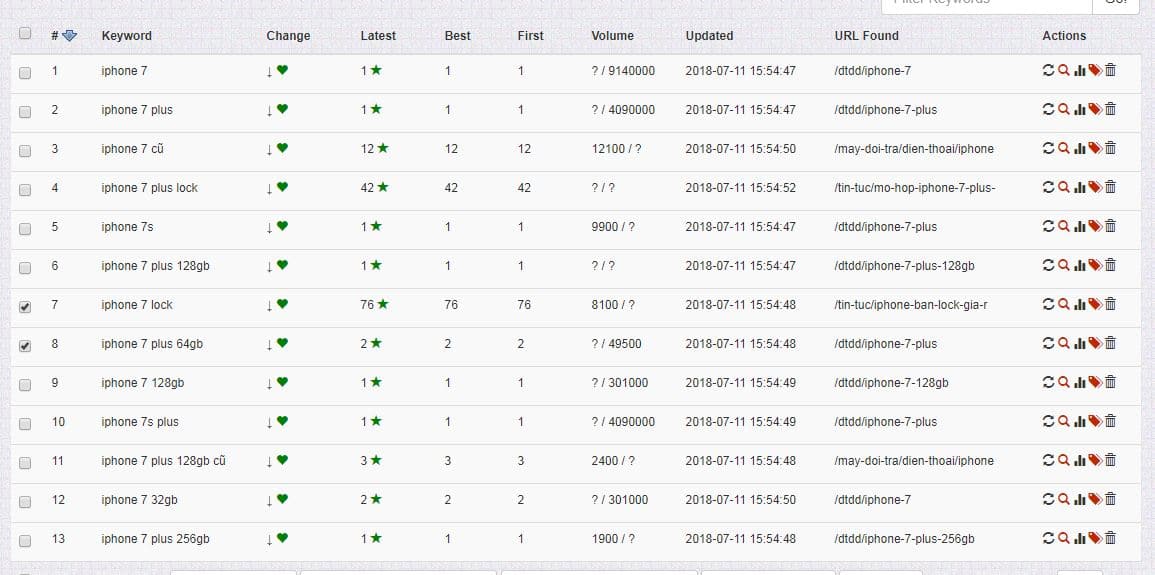
Task: Open search icon for iphone 7 32gb
Action: coord(1064,499)
